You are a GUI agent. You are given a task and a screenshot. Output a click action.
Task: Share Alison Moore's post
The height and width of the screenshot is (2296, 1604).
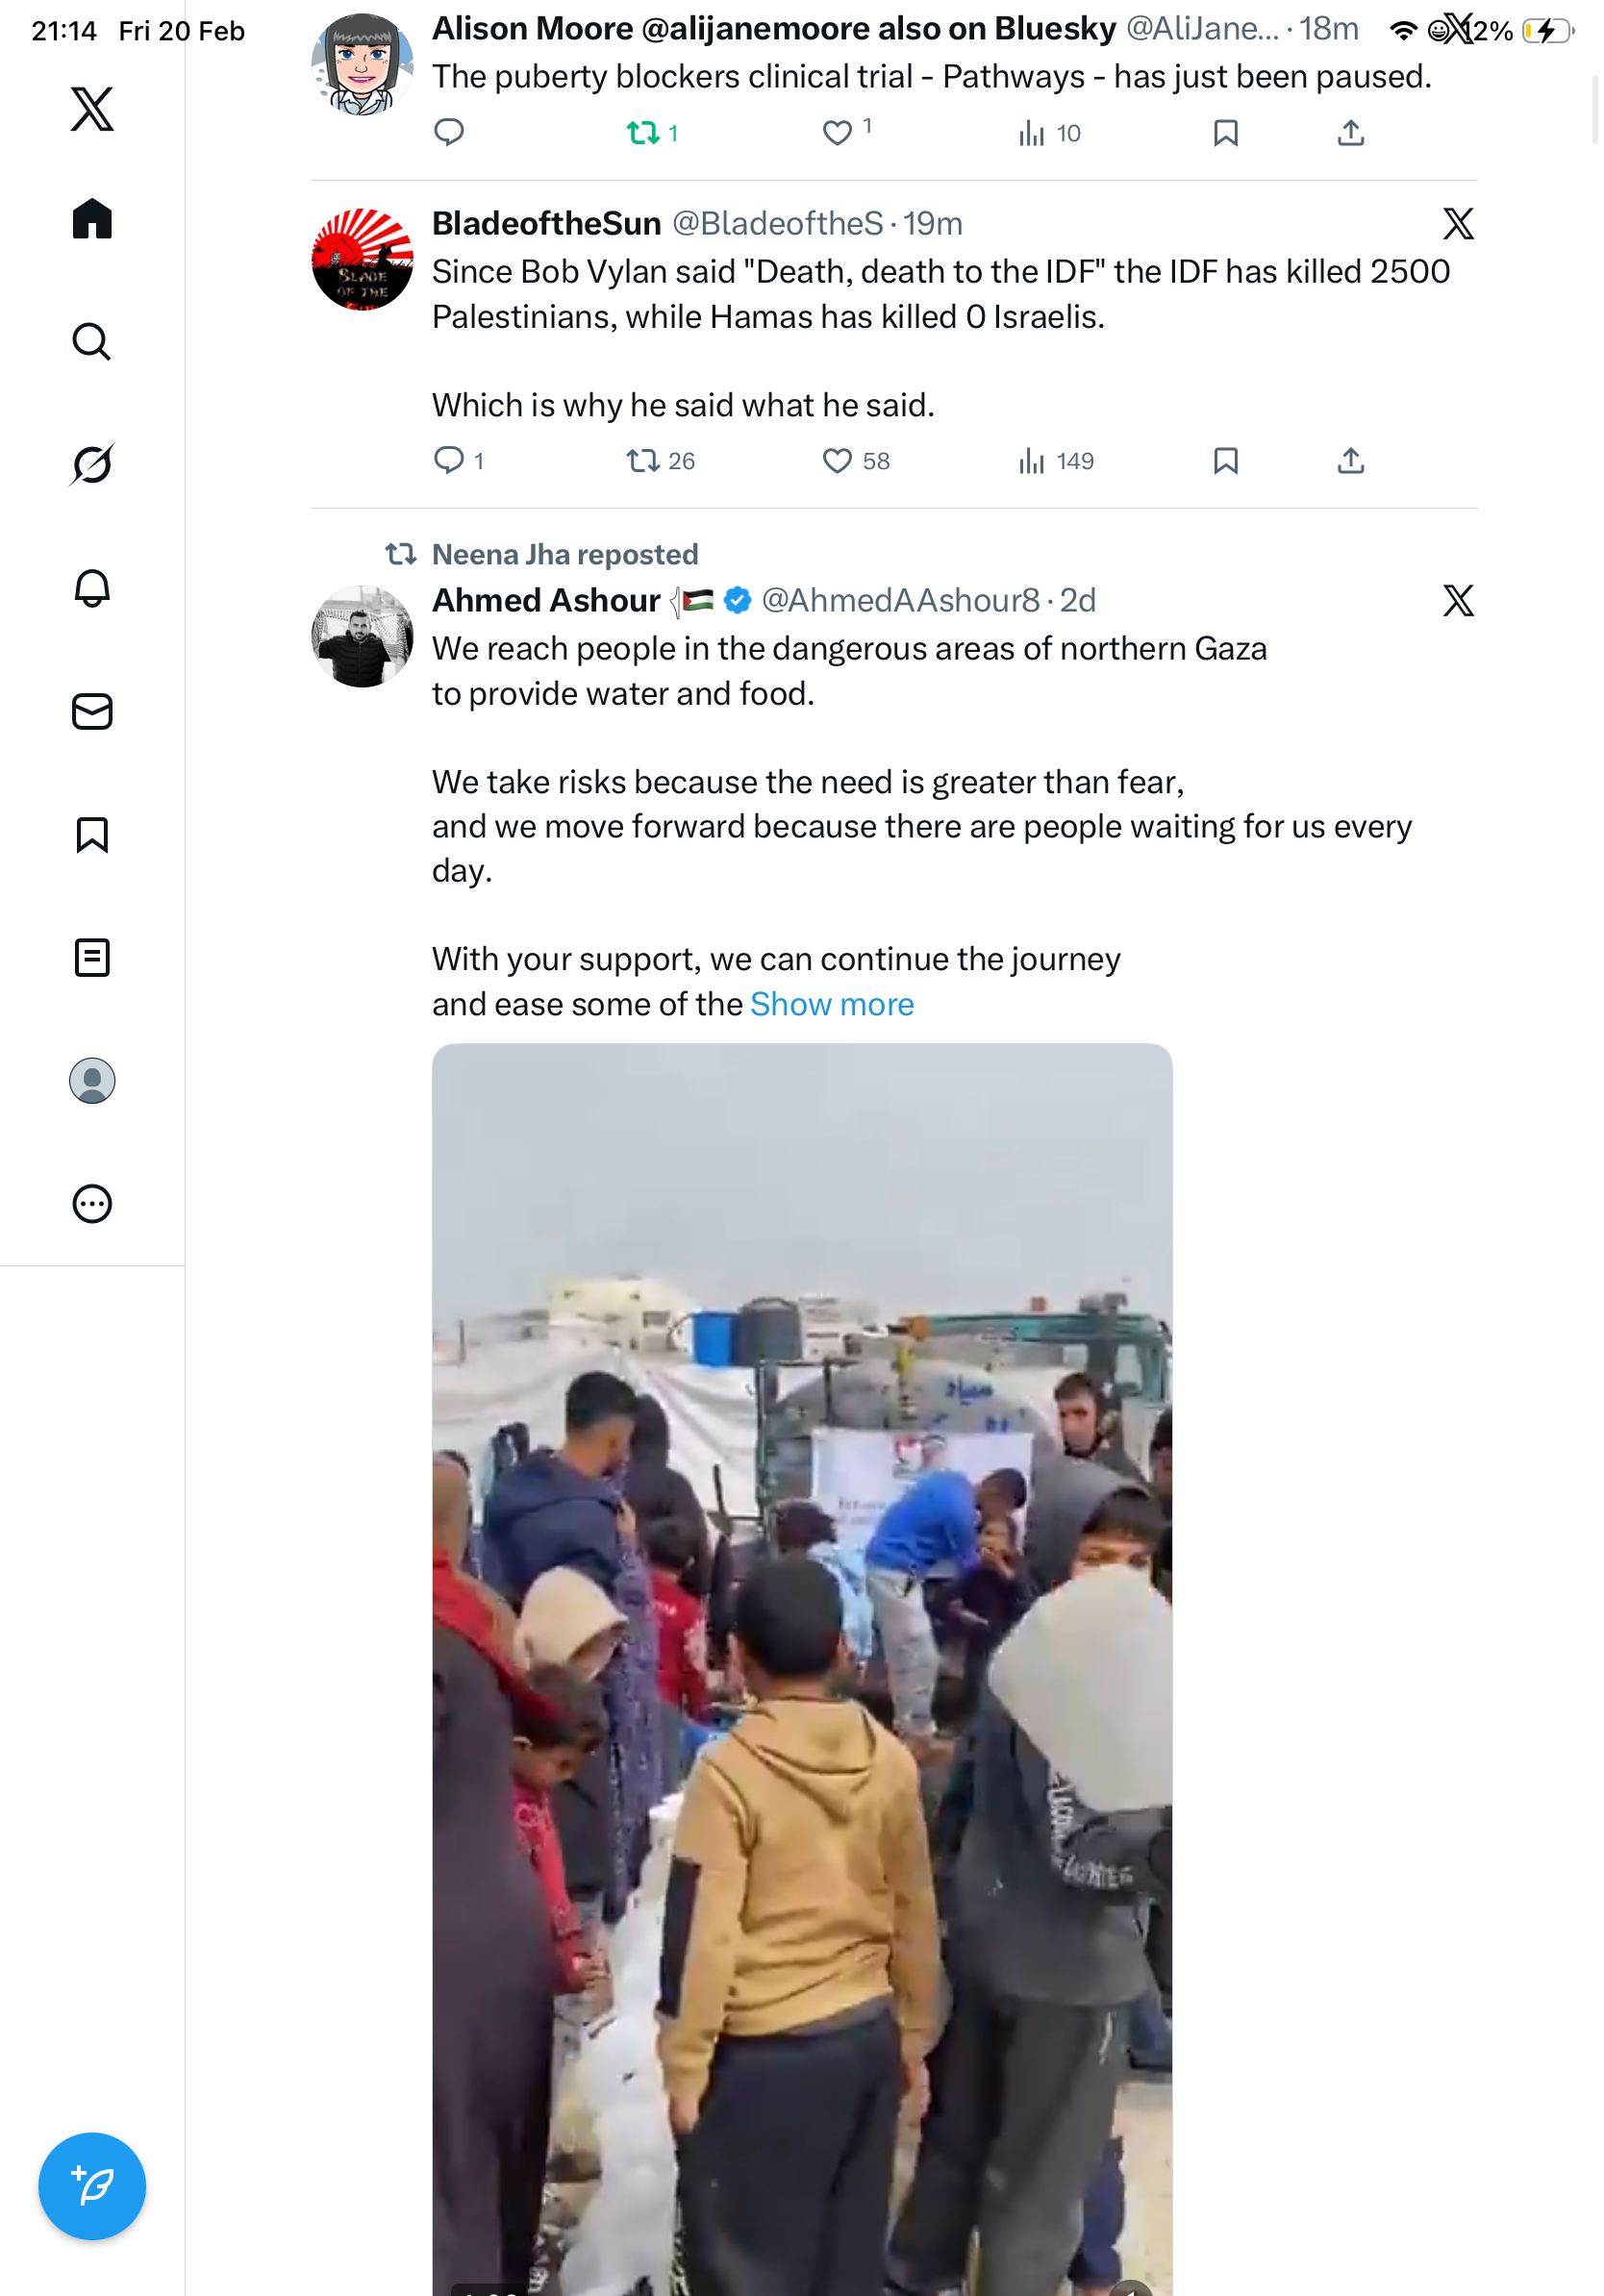pyautogui.click(x=1350, y=133)
